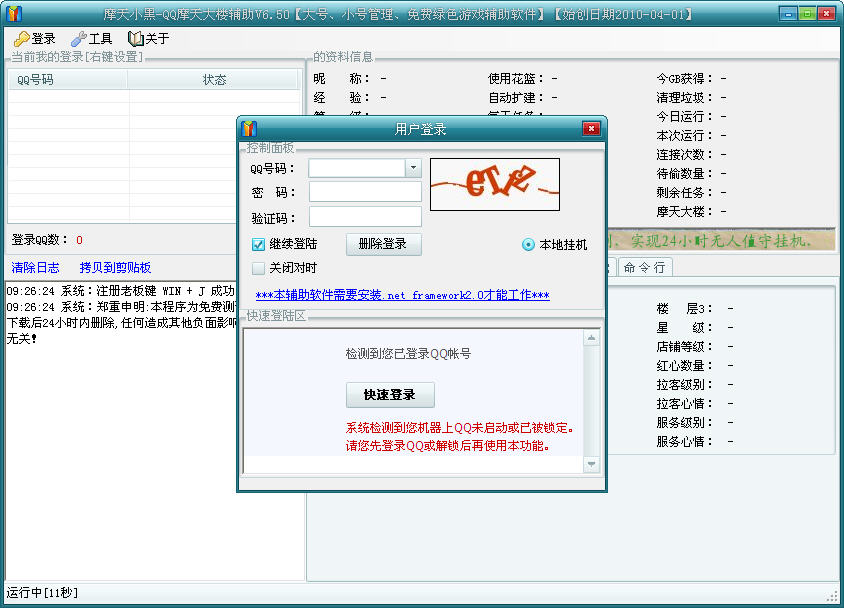Click the 今GB获得 label
The width and height of the screenshot is (844, 608).
(684, 79)
